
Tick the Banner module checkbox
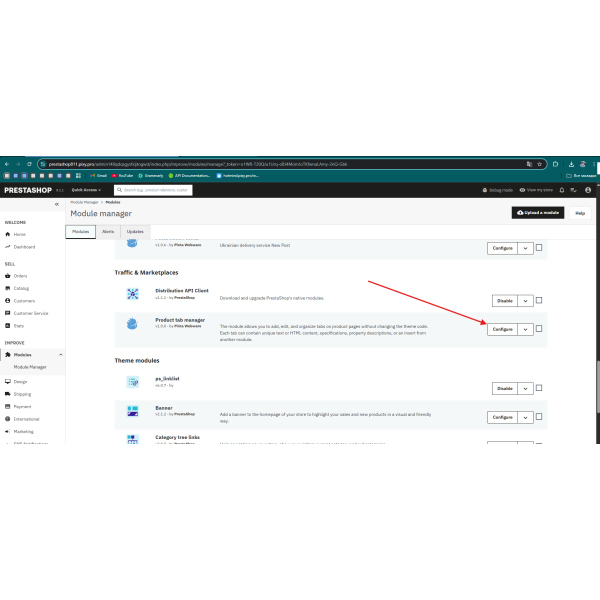539,417
